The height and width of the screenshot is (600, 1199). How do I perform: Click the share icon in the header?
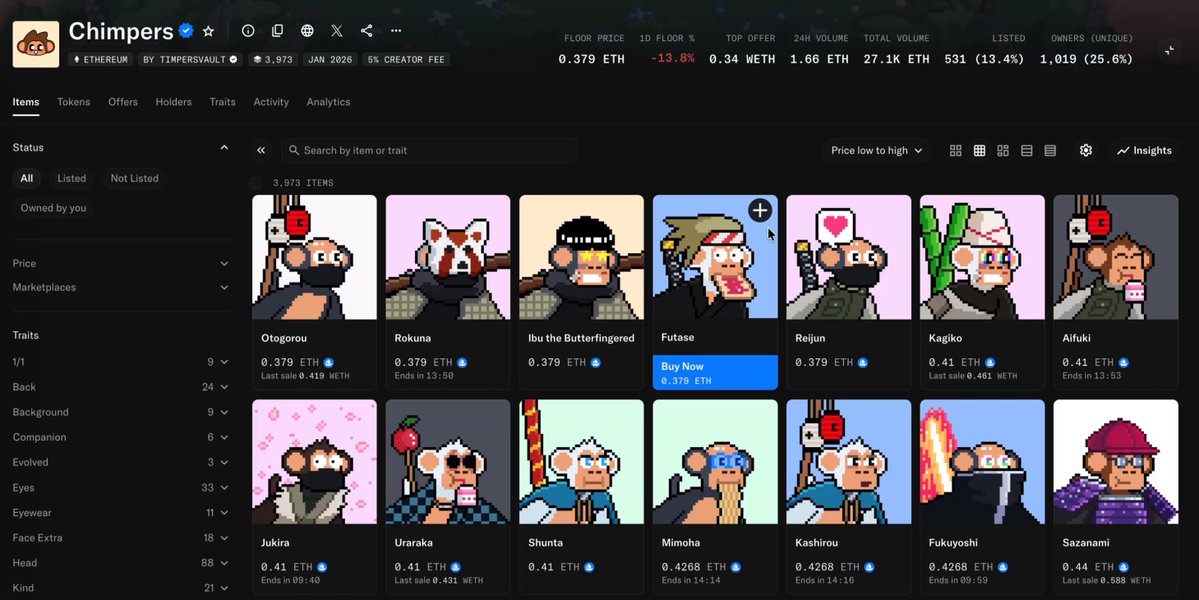tap(367, 31)
